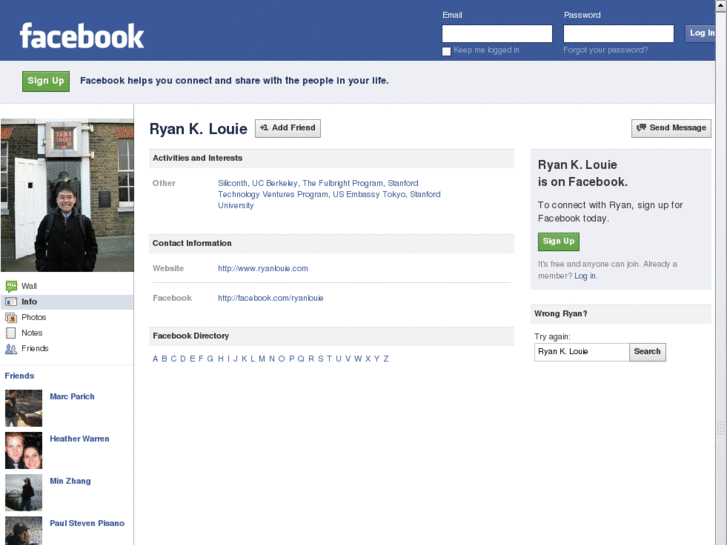Click Marc Parich thumbnail photo
Screen dimensions: 727x545
pyautogui.click(x=24, y=408)
